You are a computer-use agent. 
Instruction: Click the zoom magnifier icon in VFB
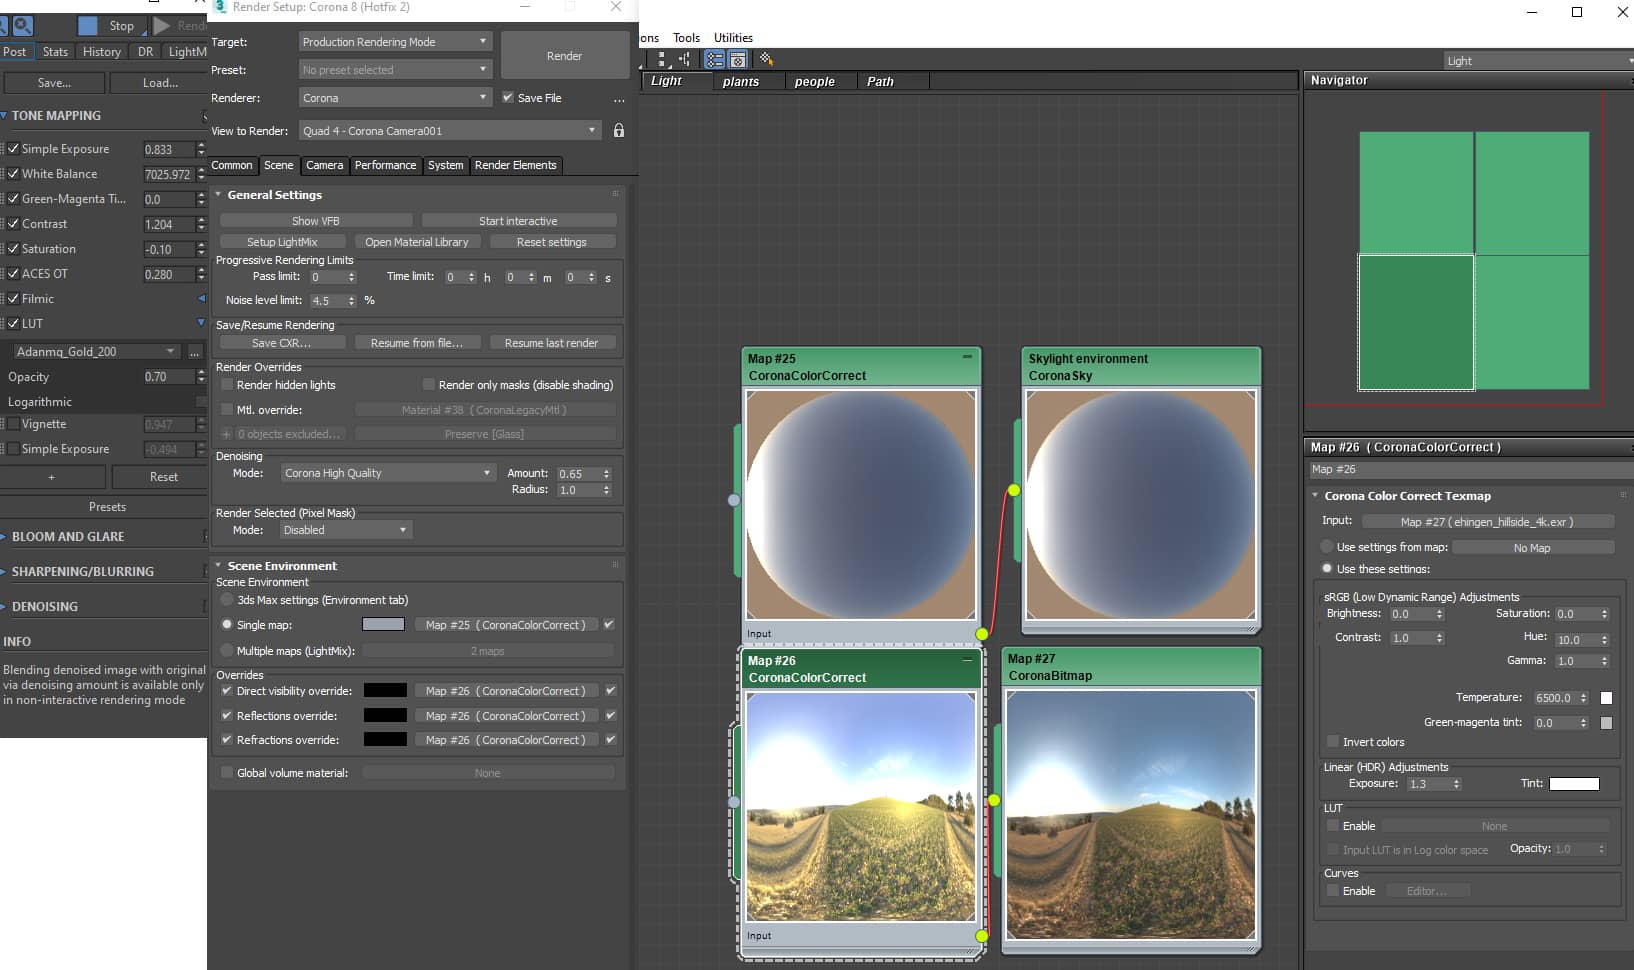point(22,25)
